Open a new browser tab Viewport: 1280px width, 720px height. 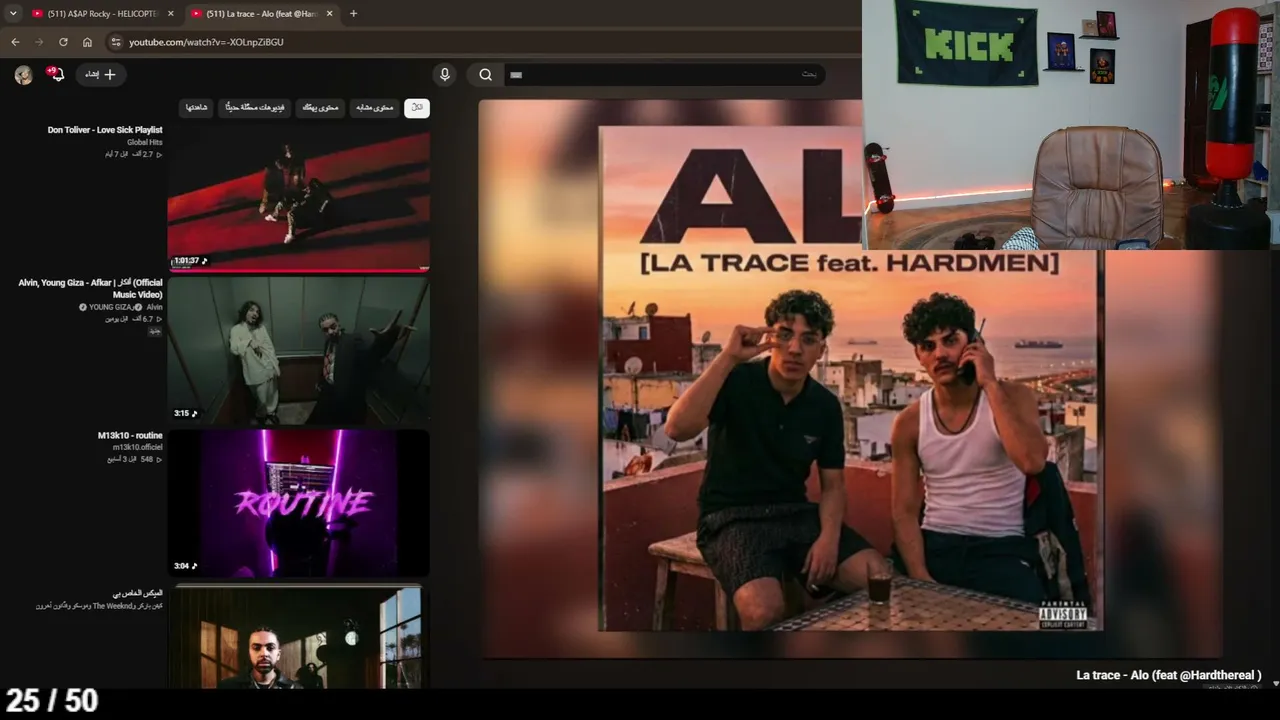tap(353, 14)
